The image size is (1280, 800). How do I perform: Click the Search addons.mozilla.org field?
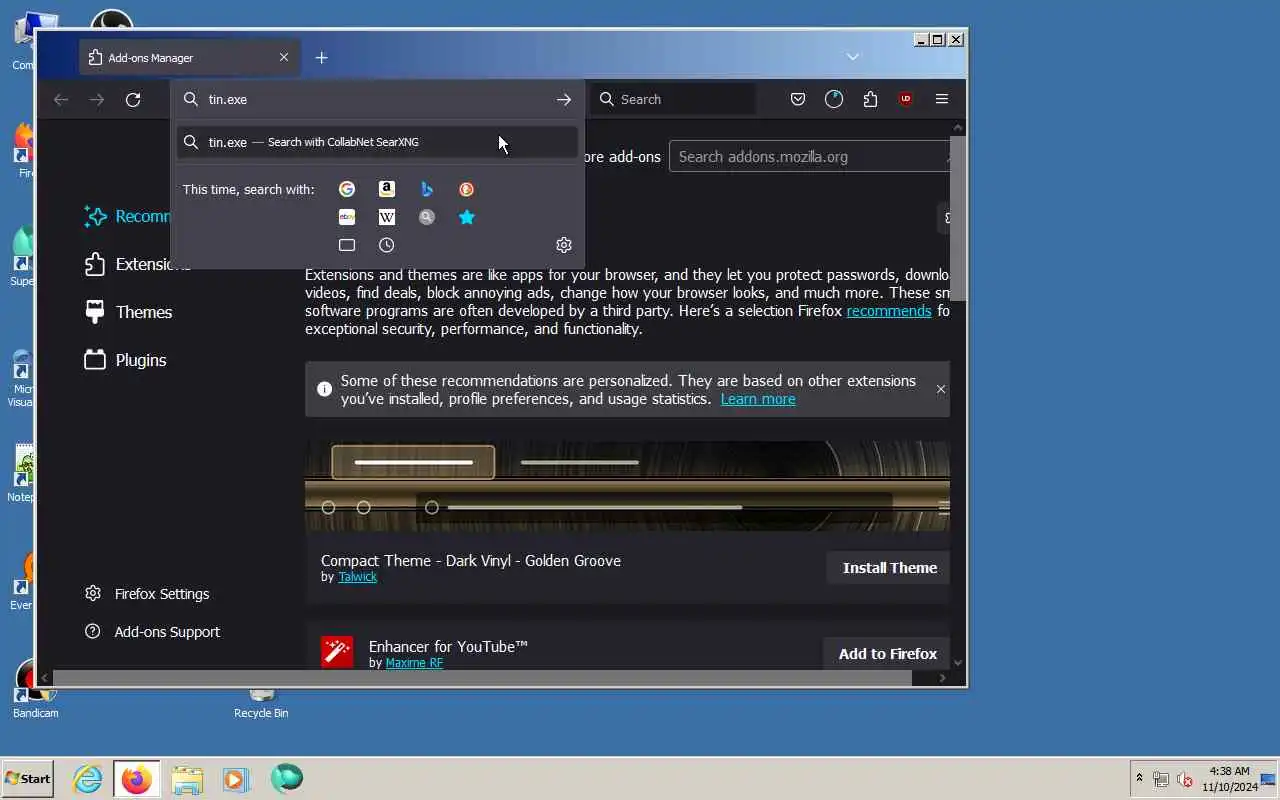point(808,156)
